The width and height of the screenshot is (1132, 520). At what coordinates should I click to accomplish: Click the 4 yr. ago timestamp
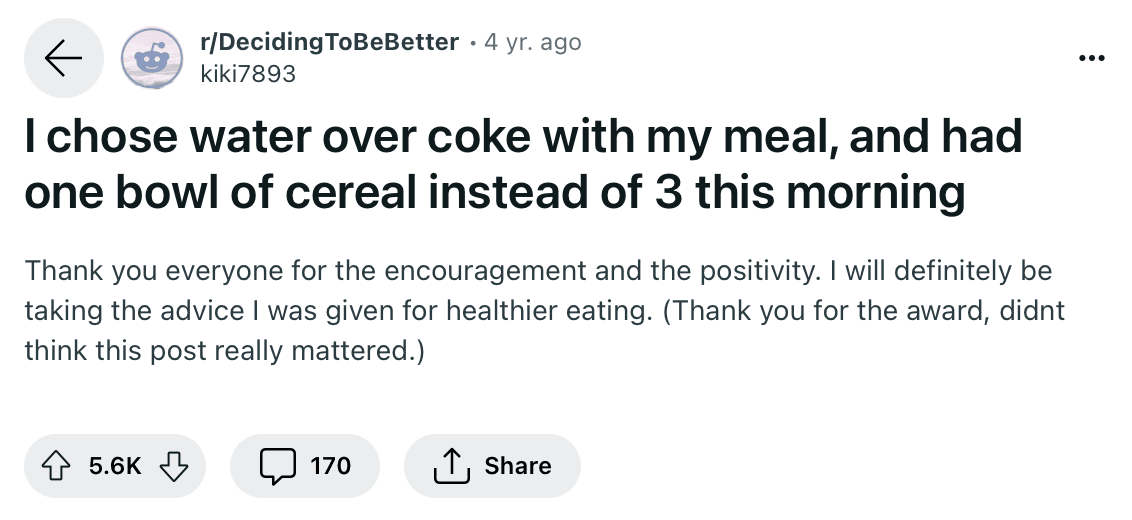pyautogui.click(x=533, y=42)
